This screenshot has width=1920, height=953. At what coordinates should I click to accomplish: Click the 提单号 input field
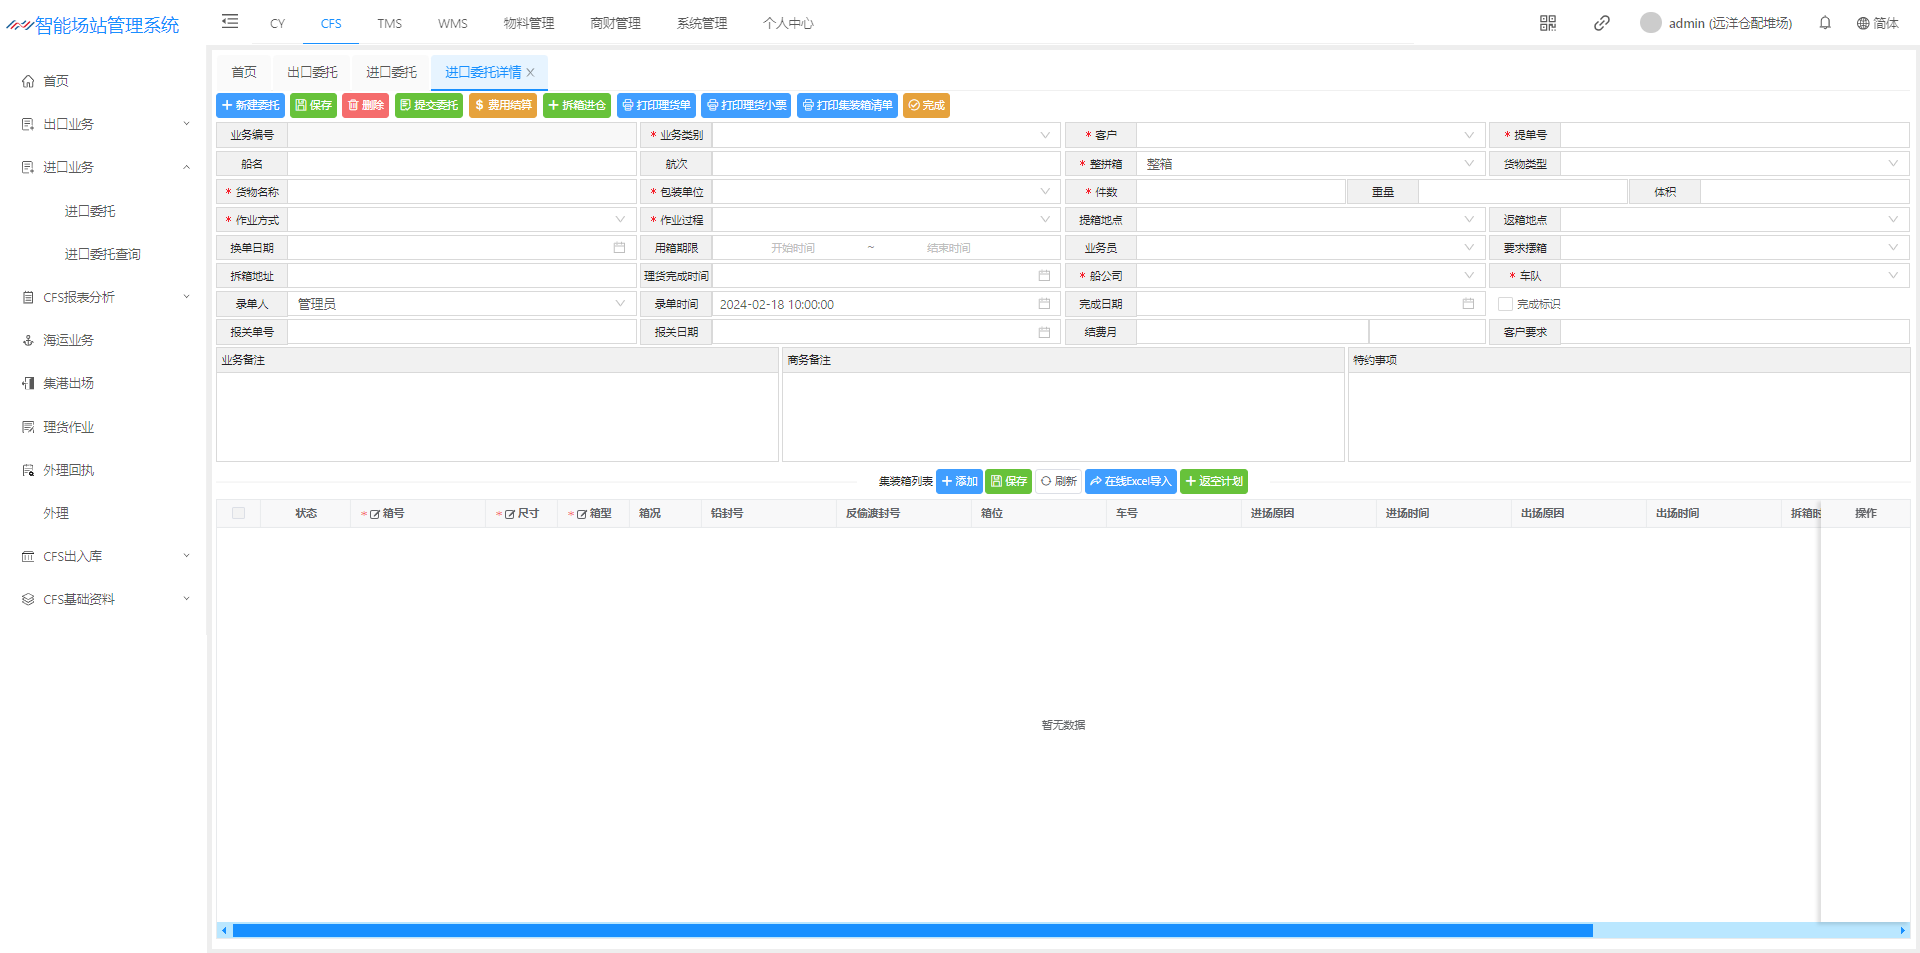(1734, 135)
